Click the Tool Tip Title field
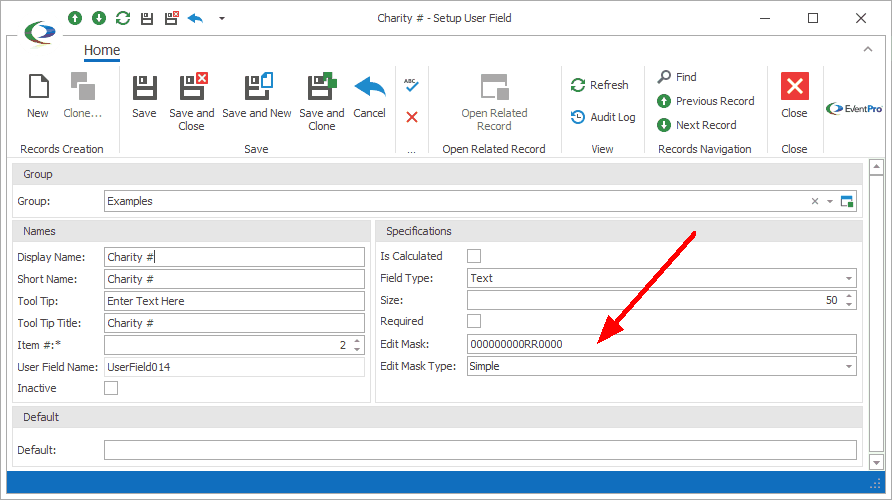The height and width of the screenshot is (500, 892). click(234, 323)
